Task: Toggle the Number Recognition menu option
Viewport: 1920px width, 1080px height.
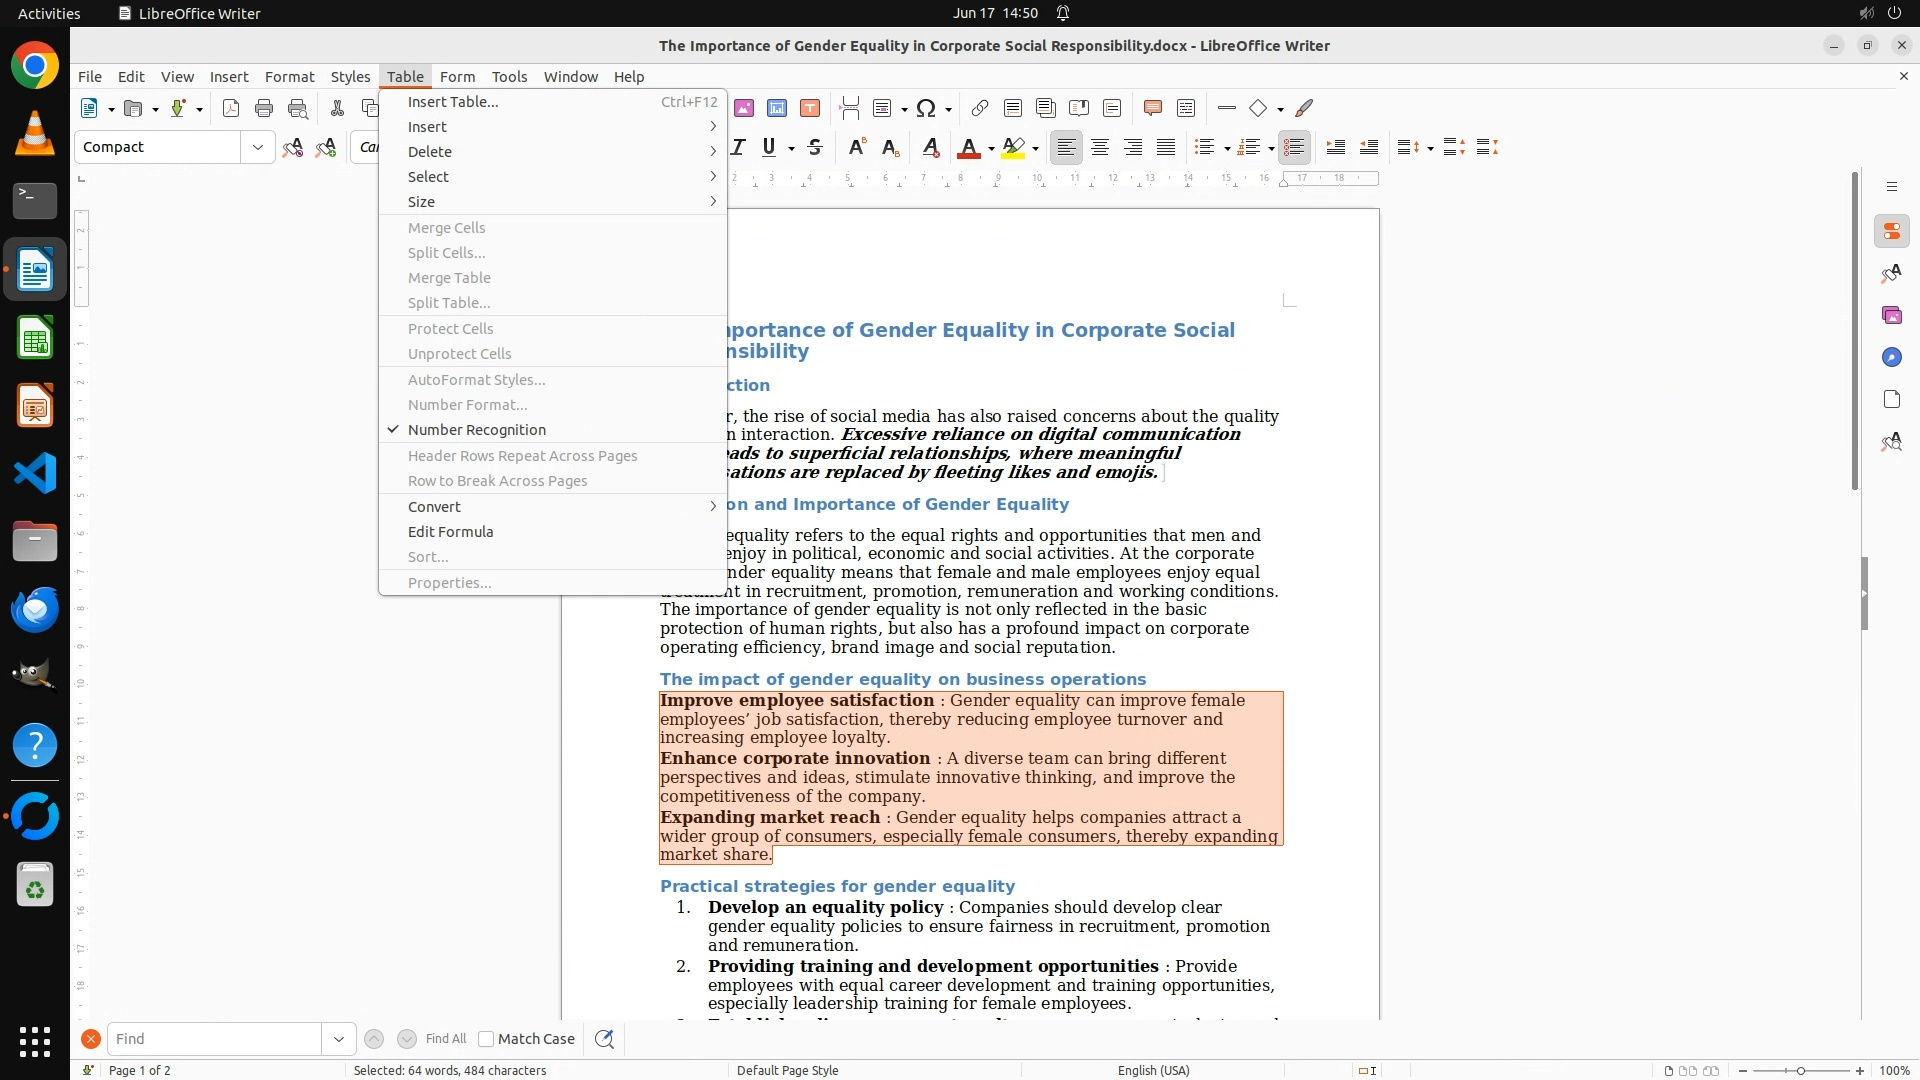Action: click(x=477, y=430)
